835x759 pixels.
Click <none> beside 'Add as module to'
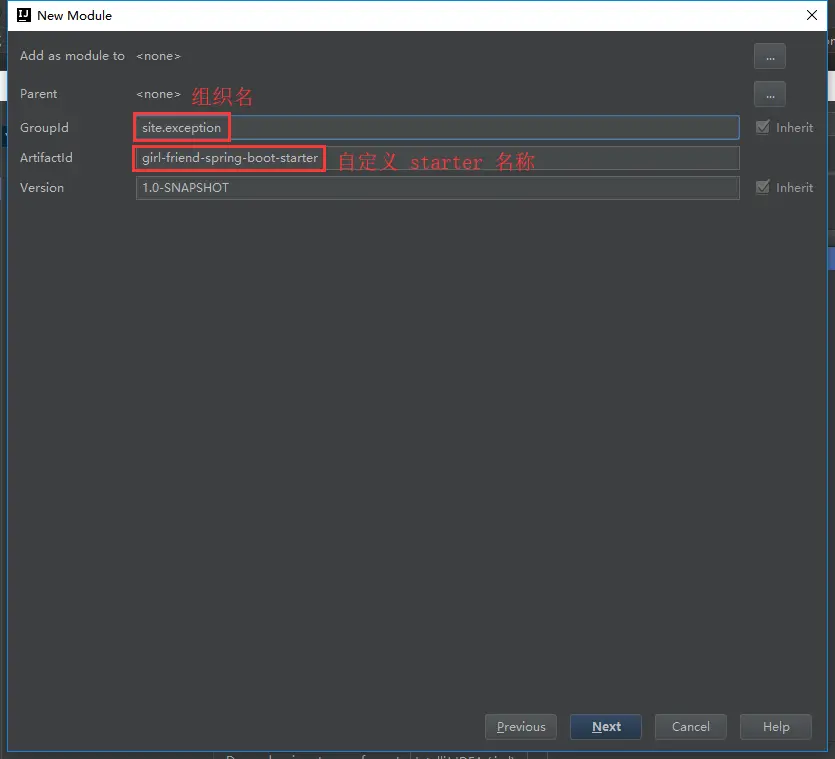coord(159,56)
